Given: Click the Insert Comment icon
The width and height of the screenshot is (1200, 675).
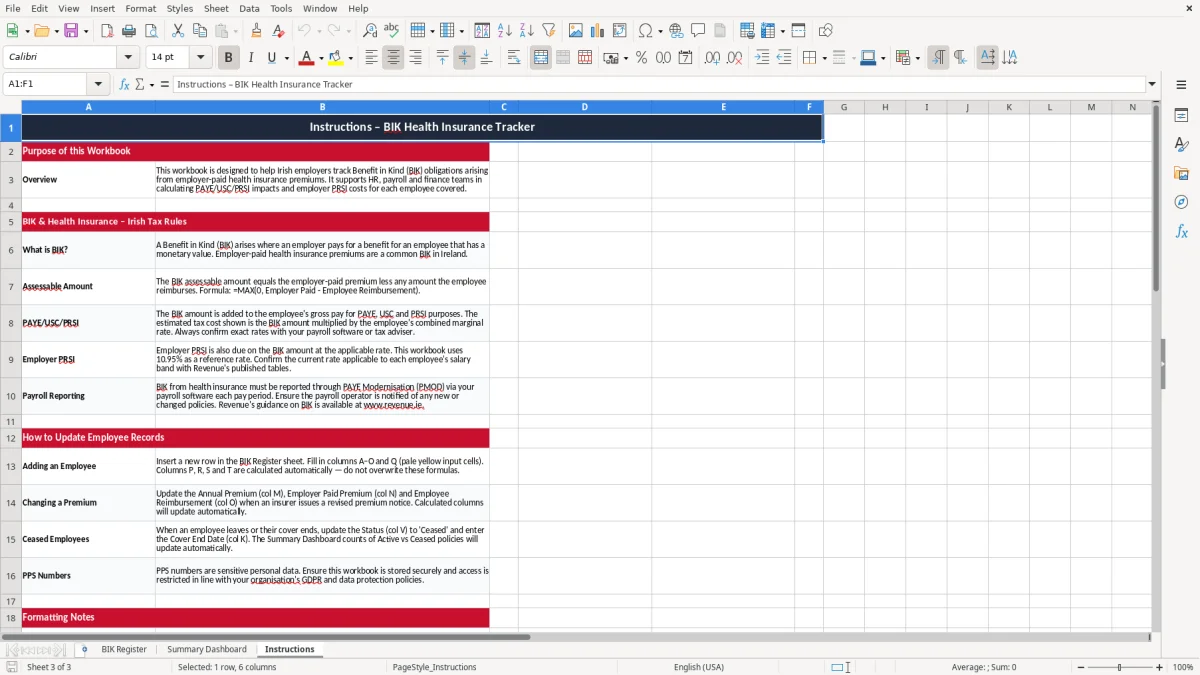Looking at the screenshot, I should click(698, 31).
